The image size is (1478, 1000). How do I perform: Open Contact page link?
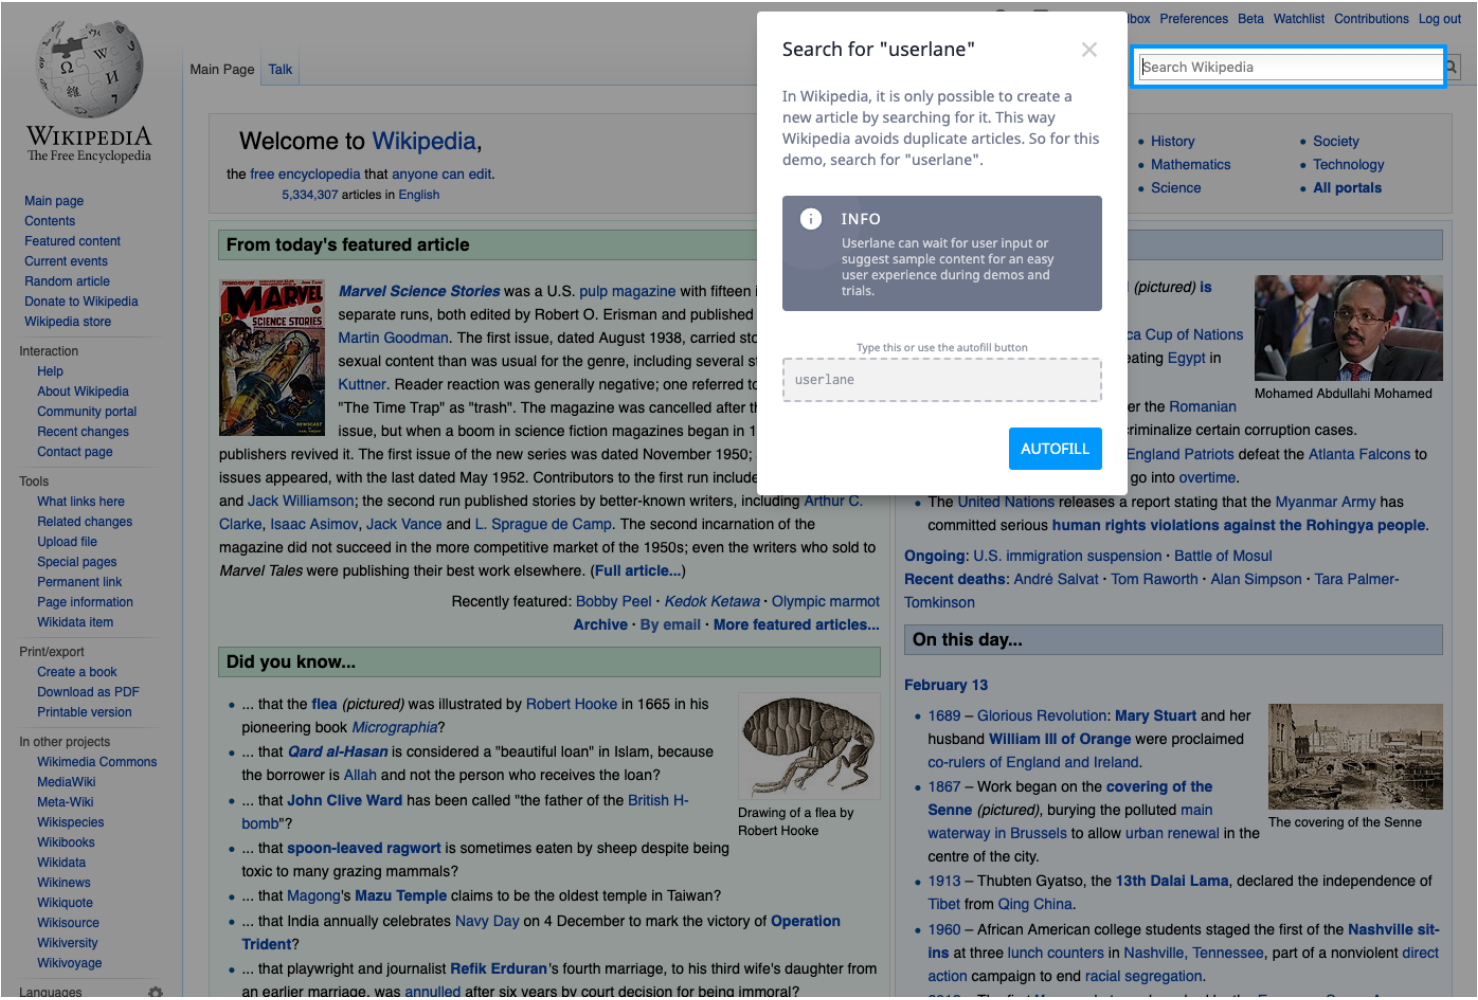click(x=75, y=451)
